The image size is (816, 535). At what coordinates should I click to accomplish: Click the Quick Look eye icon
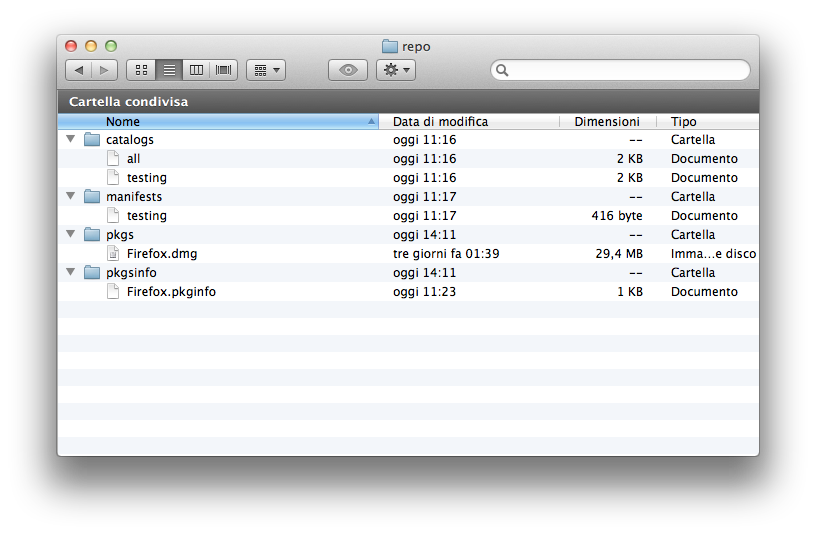[x=348, y=70]
